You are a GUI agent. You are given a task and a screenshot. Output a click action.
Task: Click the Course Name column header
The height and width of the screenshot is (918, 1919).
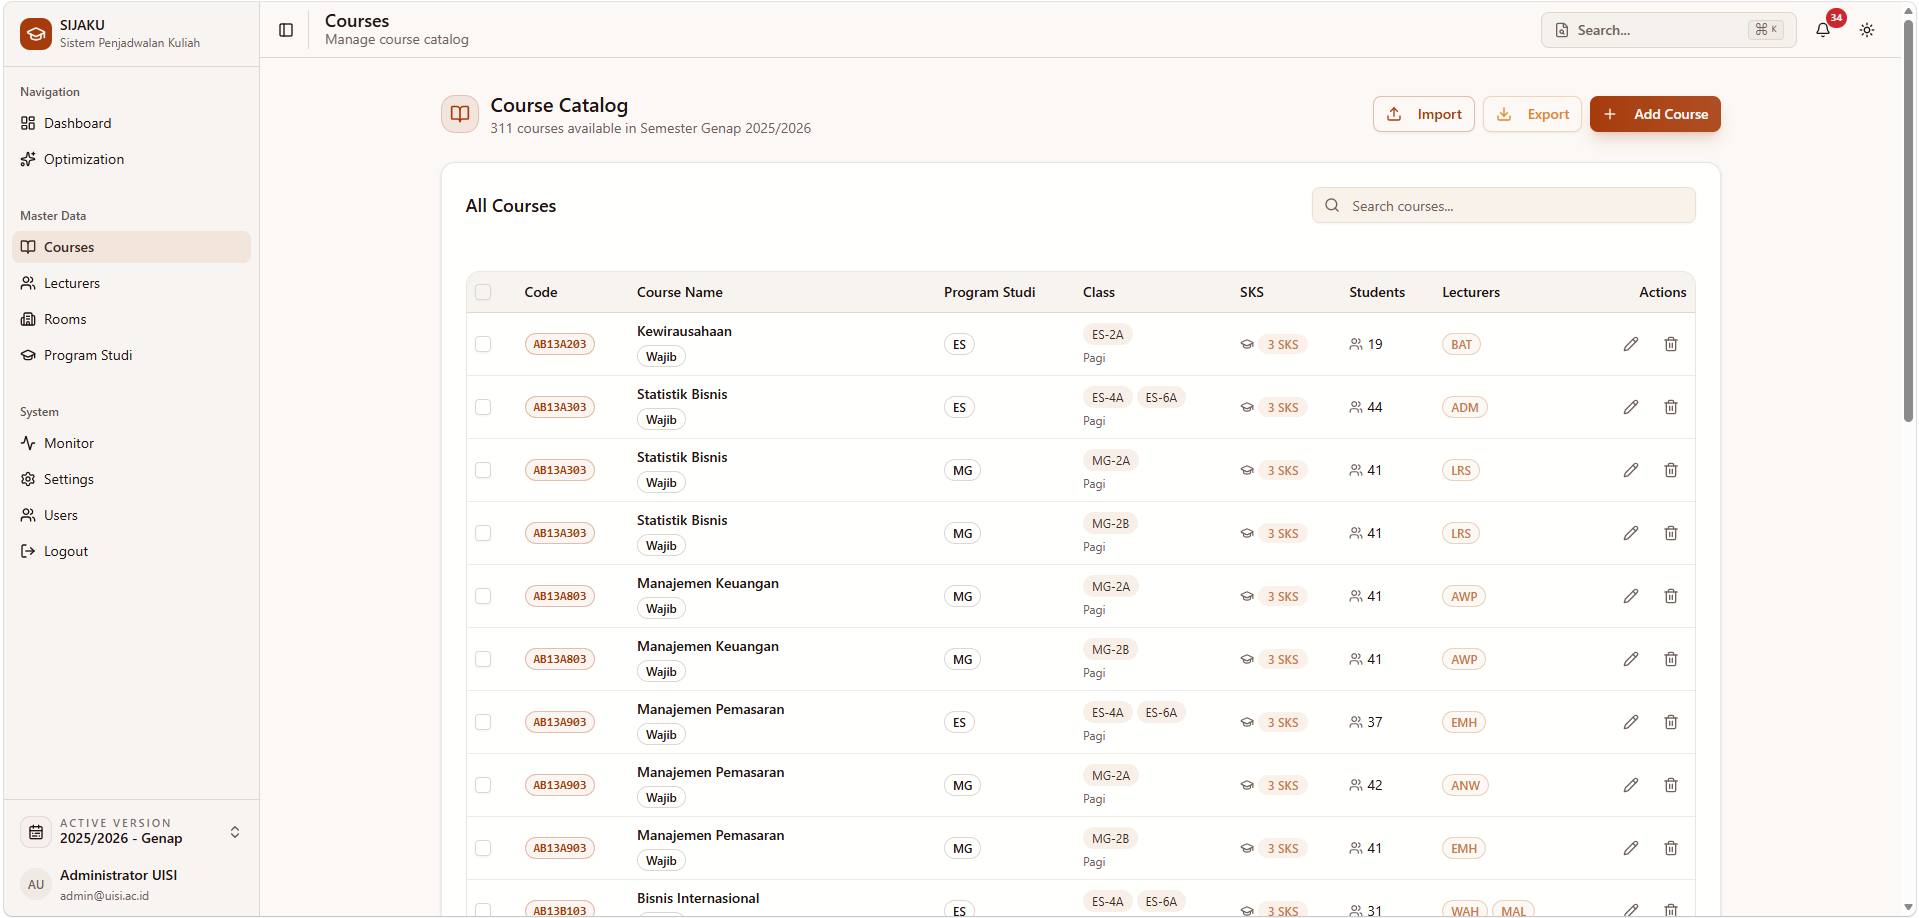pos(680,292)
